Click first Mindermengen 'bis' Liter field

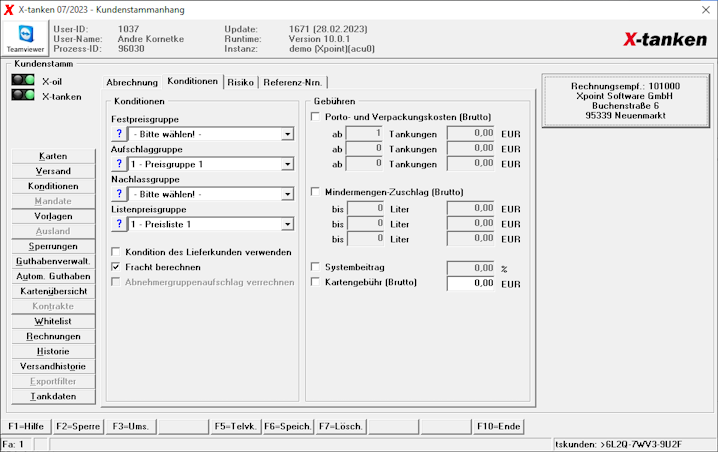click(365, 209)
